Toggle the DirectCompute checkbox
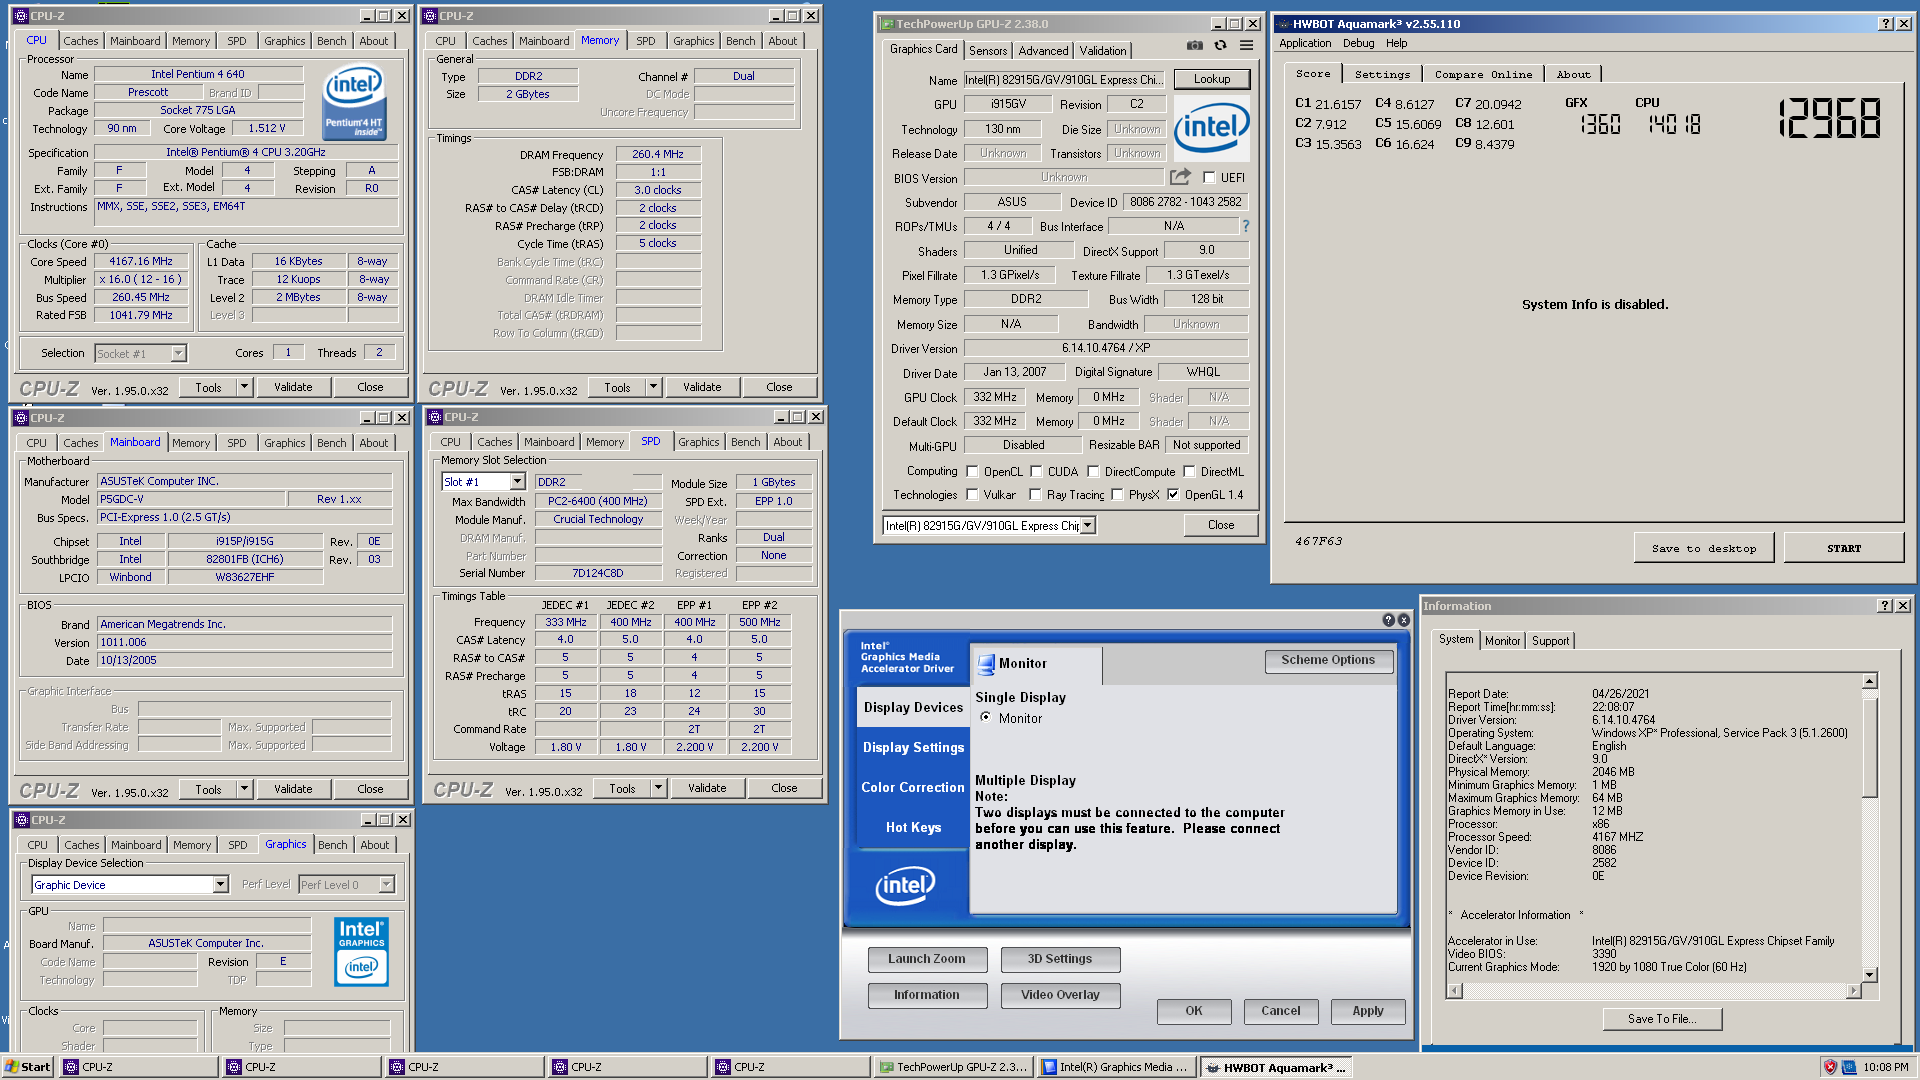 click(1093, 471)
